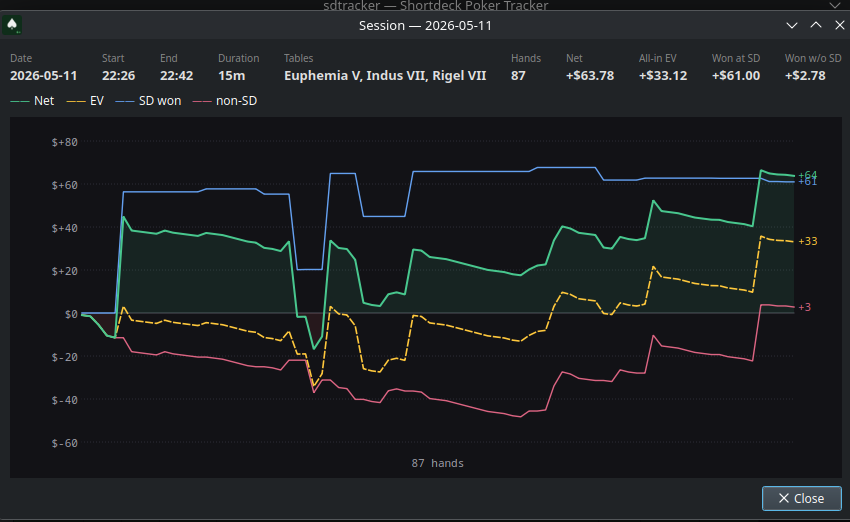This screenshot has width=850, height=522.
Task: Toggle the Net series in legend
Action: pyautogui.click(x=33, y=101)
